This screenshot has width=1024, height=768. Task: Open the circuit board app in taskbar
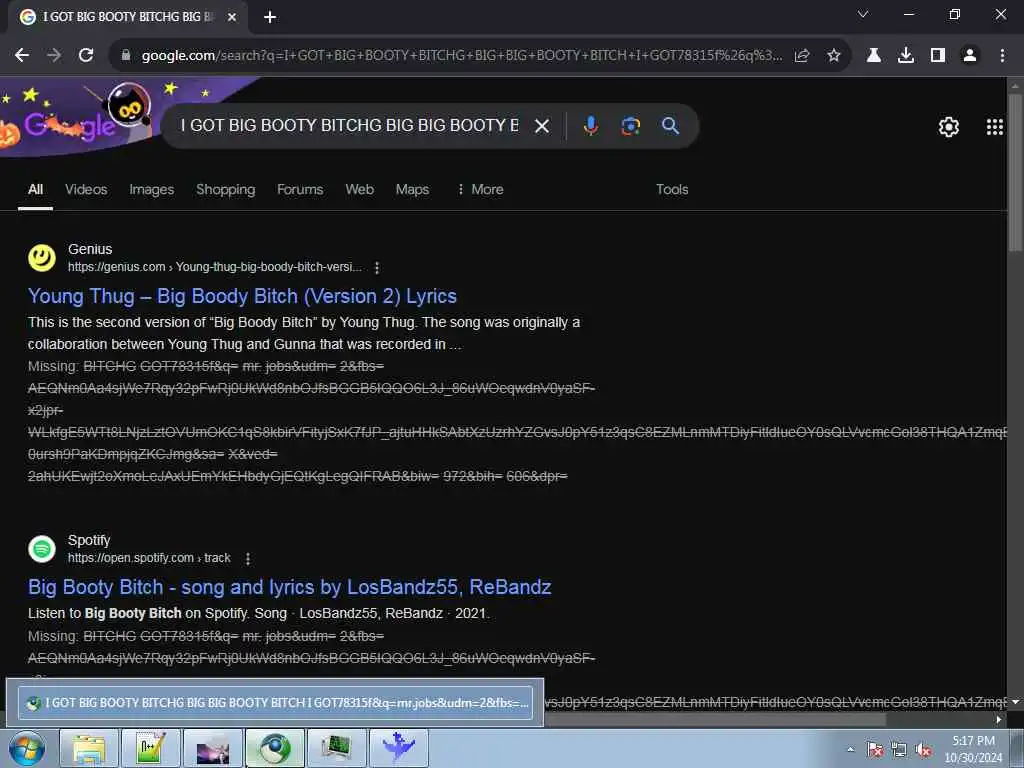coord(337,748)
